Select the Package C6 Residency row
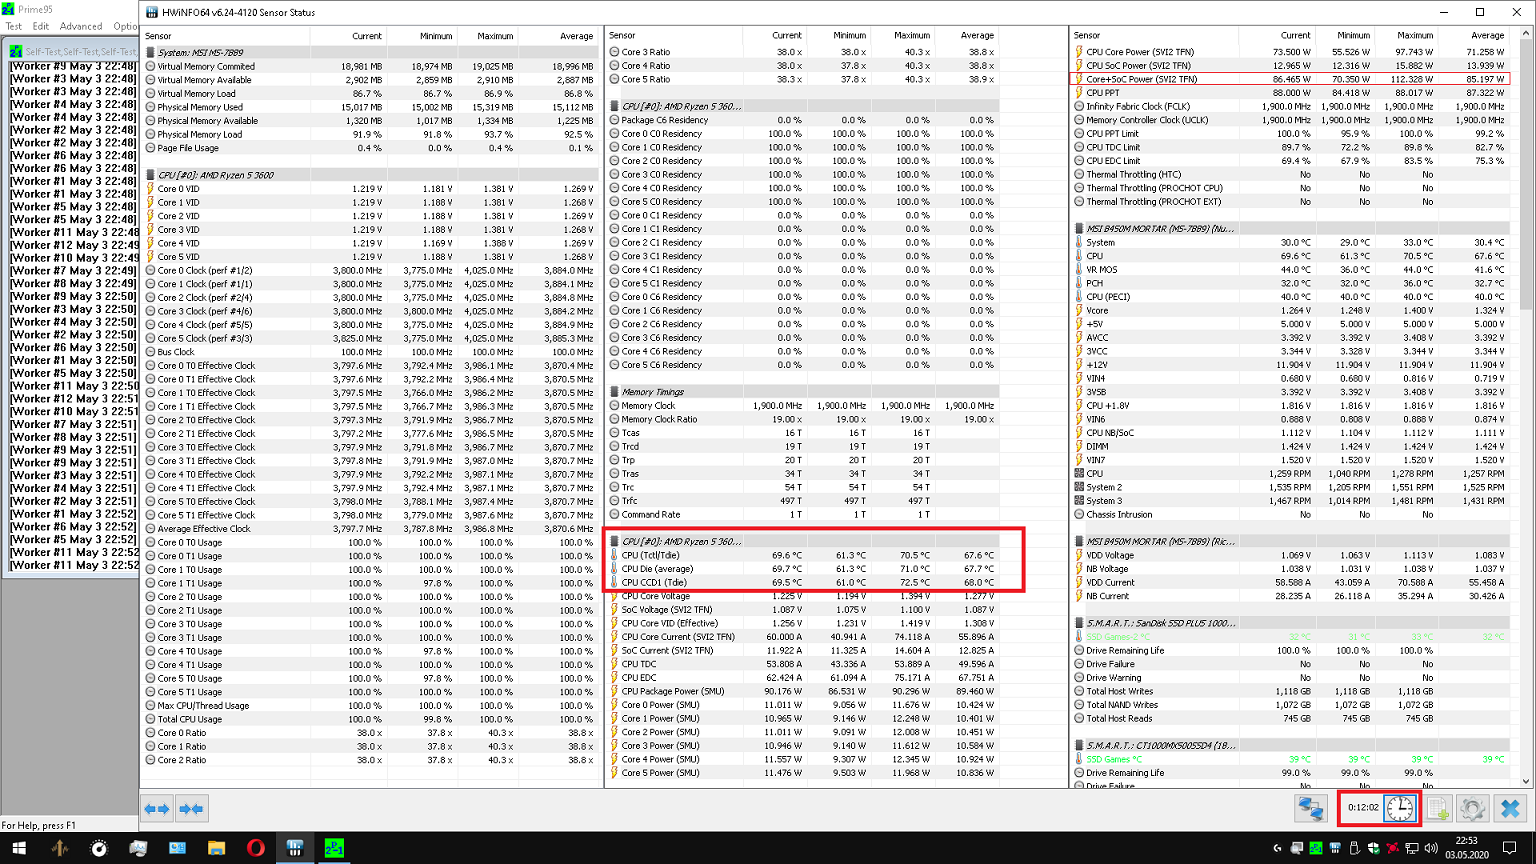 [x=803, y=120]
